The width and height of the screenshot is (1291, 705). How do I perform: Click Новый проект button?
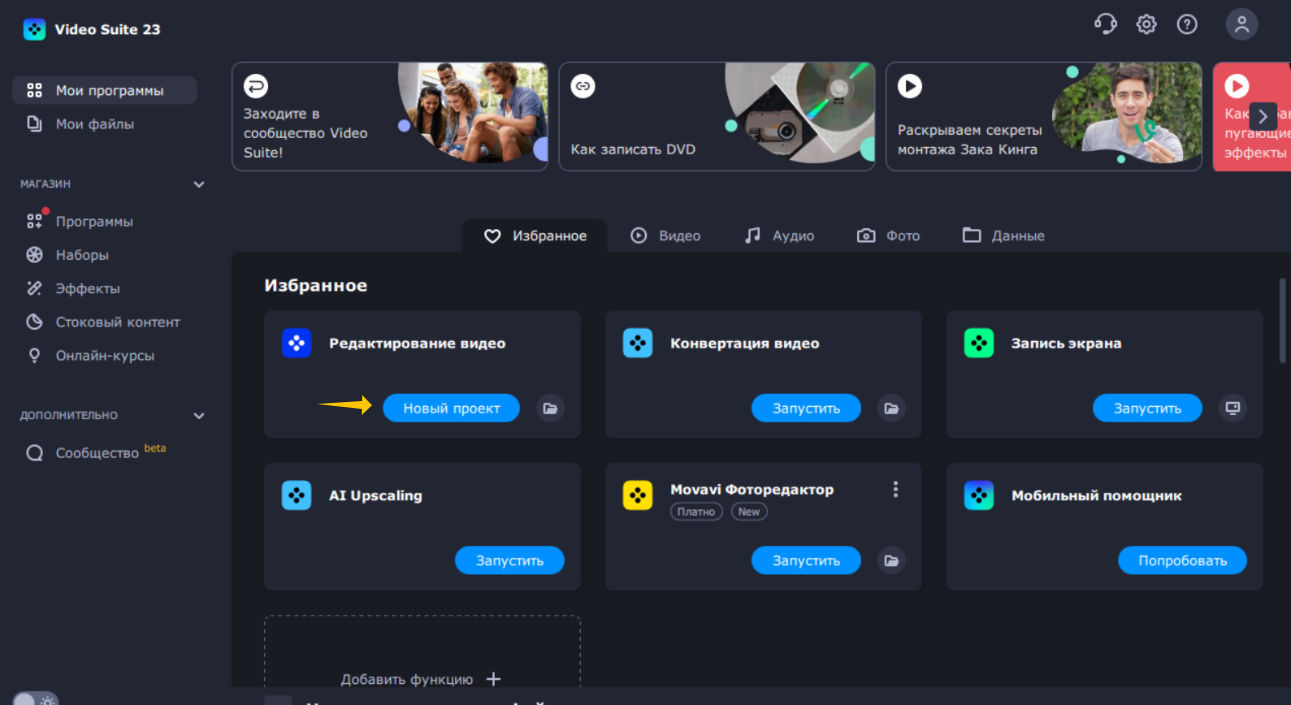(451, 408)
